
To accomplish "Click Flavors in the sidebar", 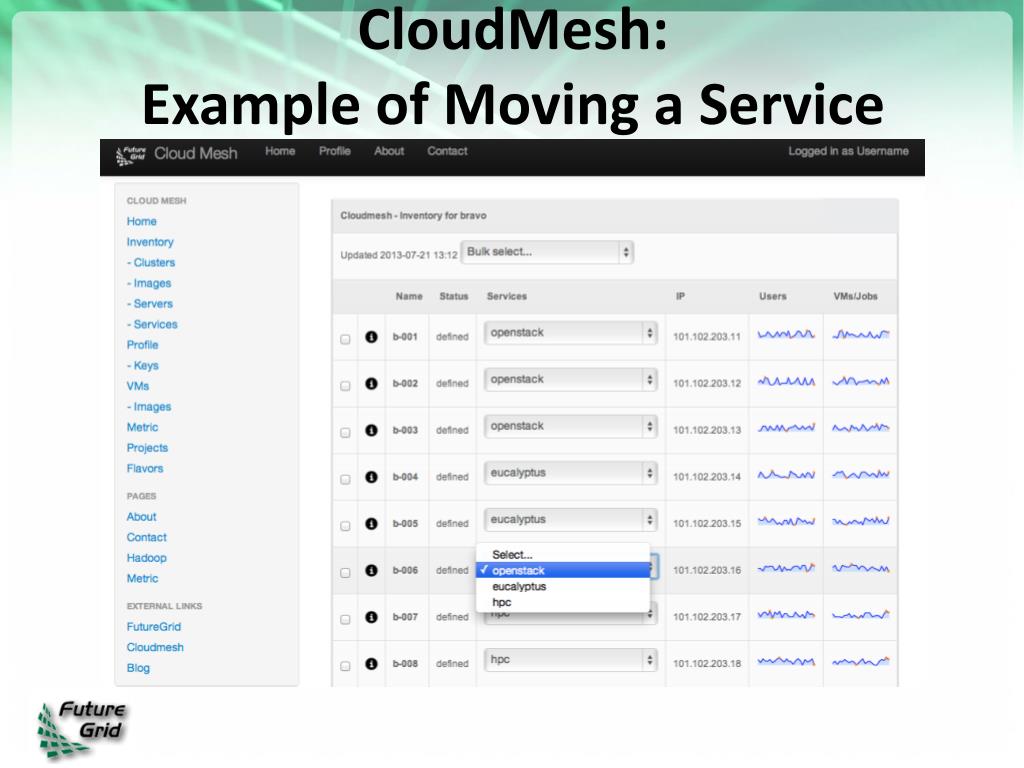I will 145,468.
